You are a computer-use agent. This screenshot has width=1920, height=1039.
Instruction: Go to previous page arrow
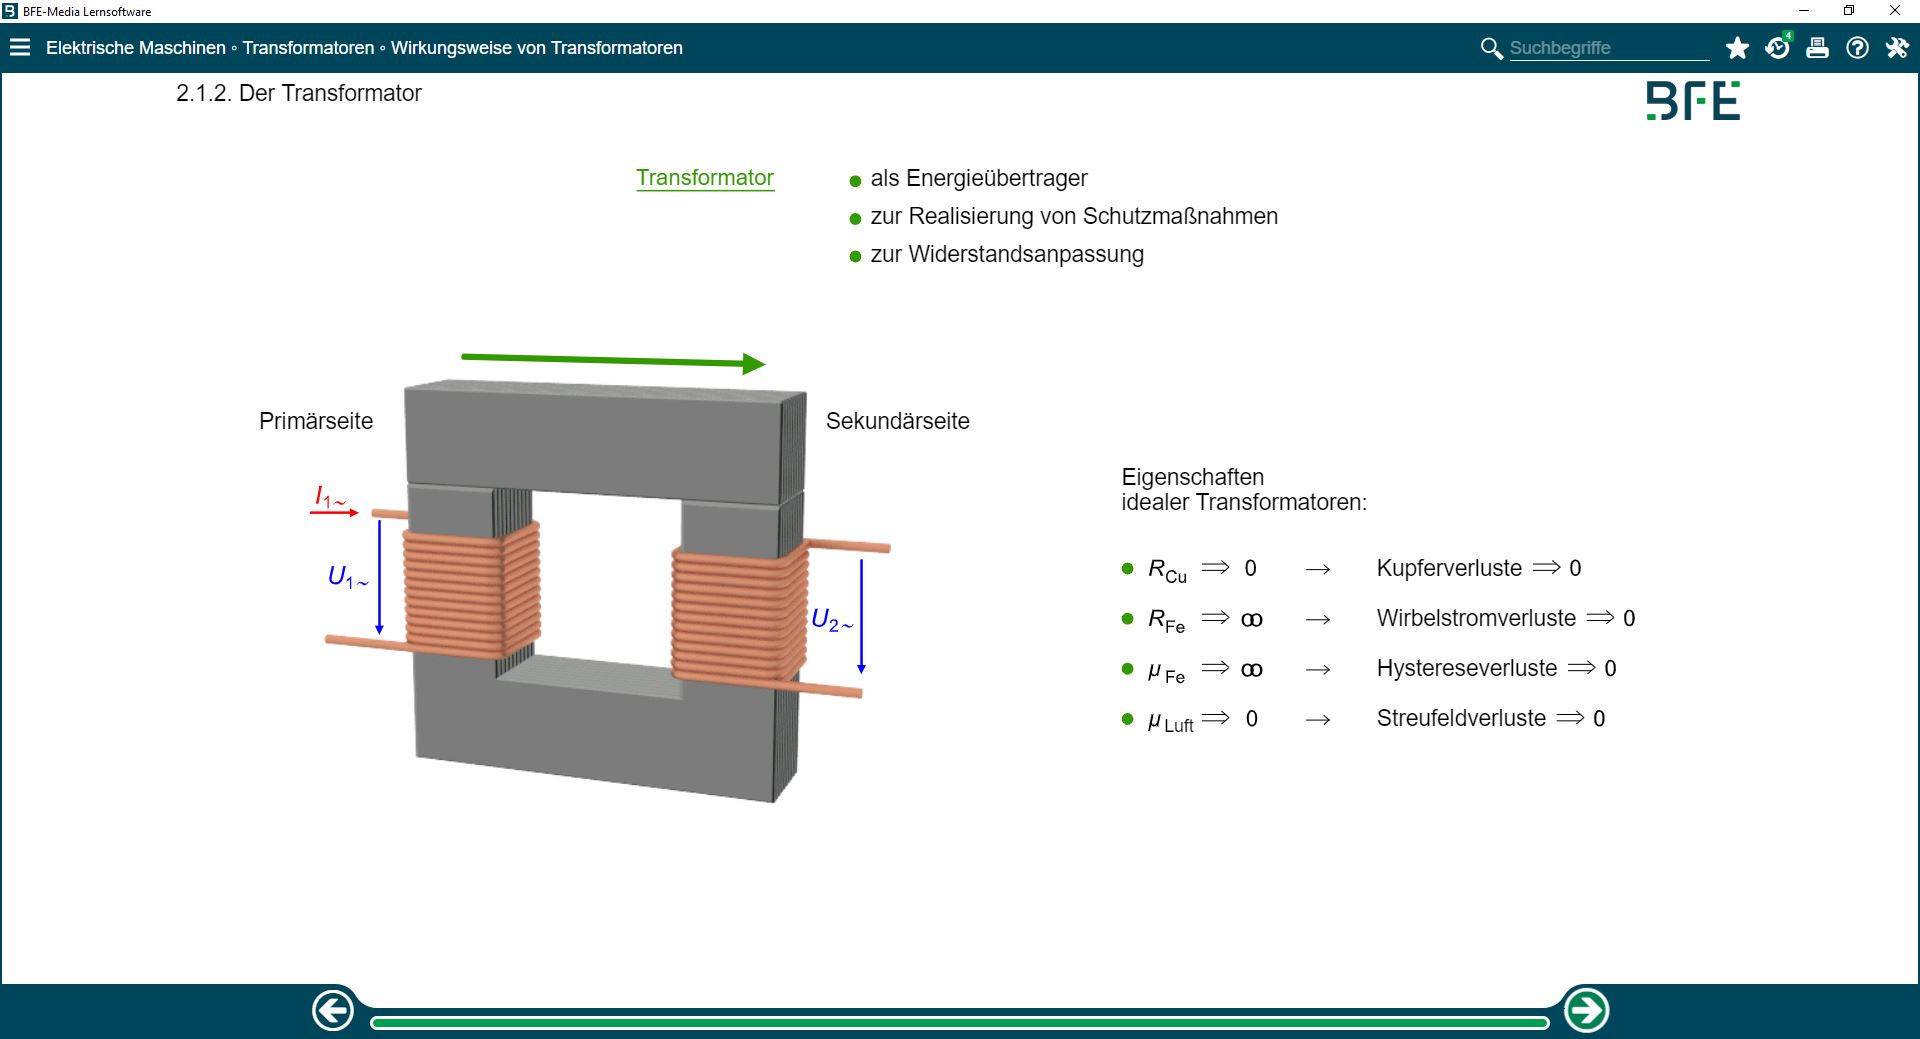333,1010
